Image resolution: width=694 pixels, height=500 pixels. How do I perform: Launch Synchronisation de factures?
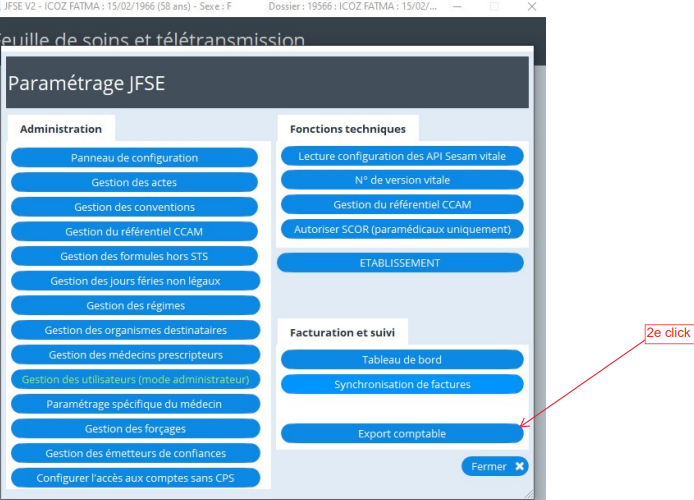pyautogui.click(x=401, y=384)
